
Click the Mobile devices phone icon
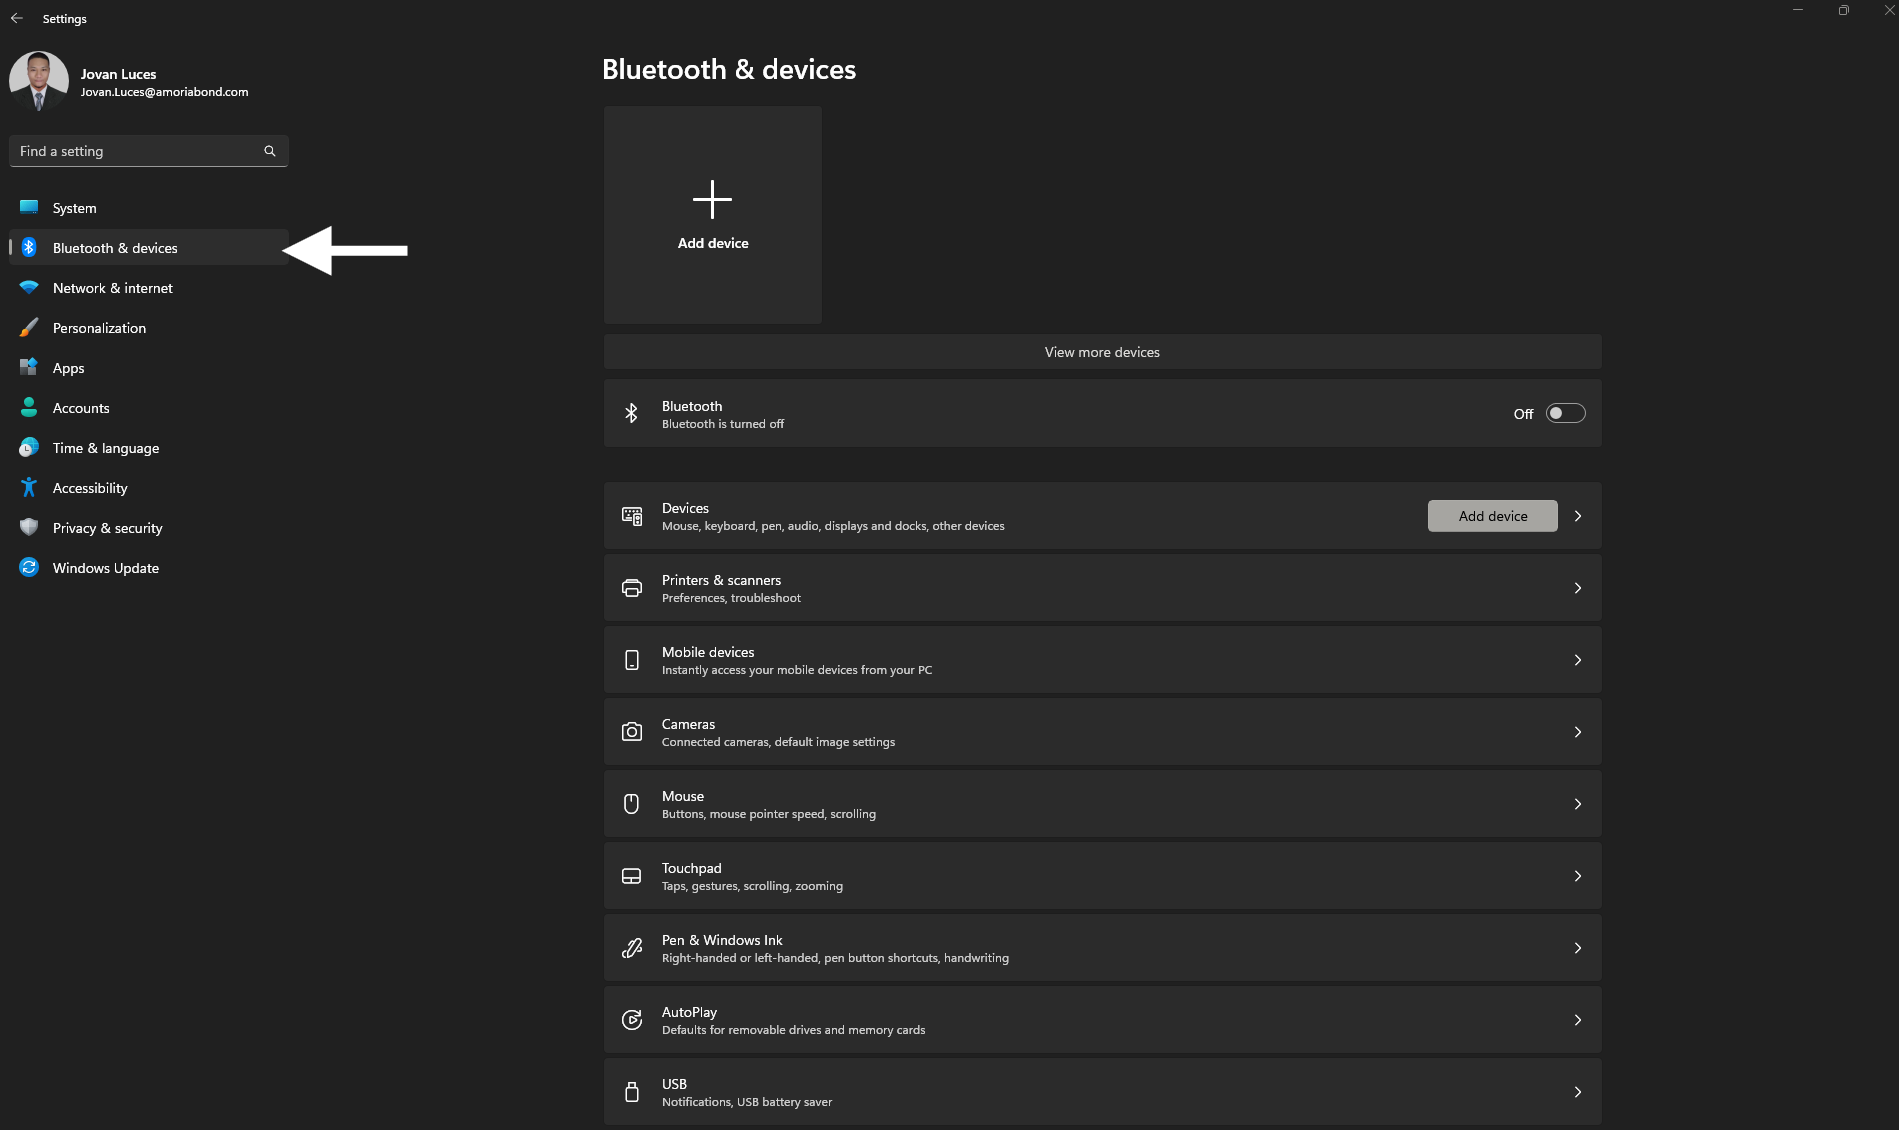click(x=632, y=660)
